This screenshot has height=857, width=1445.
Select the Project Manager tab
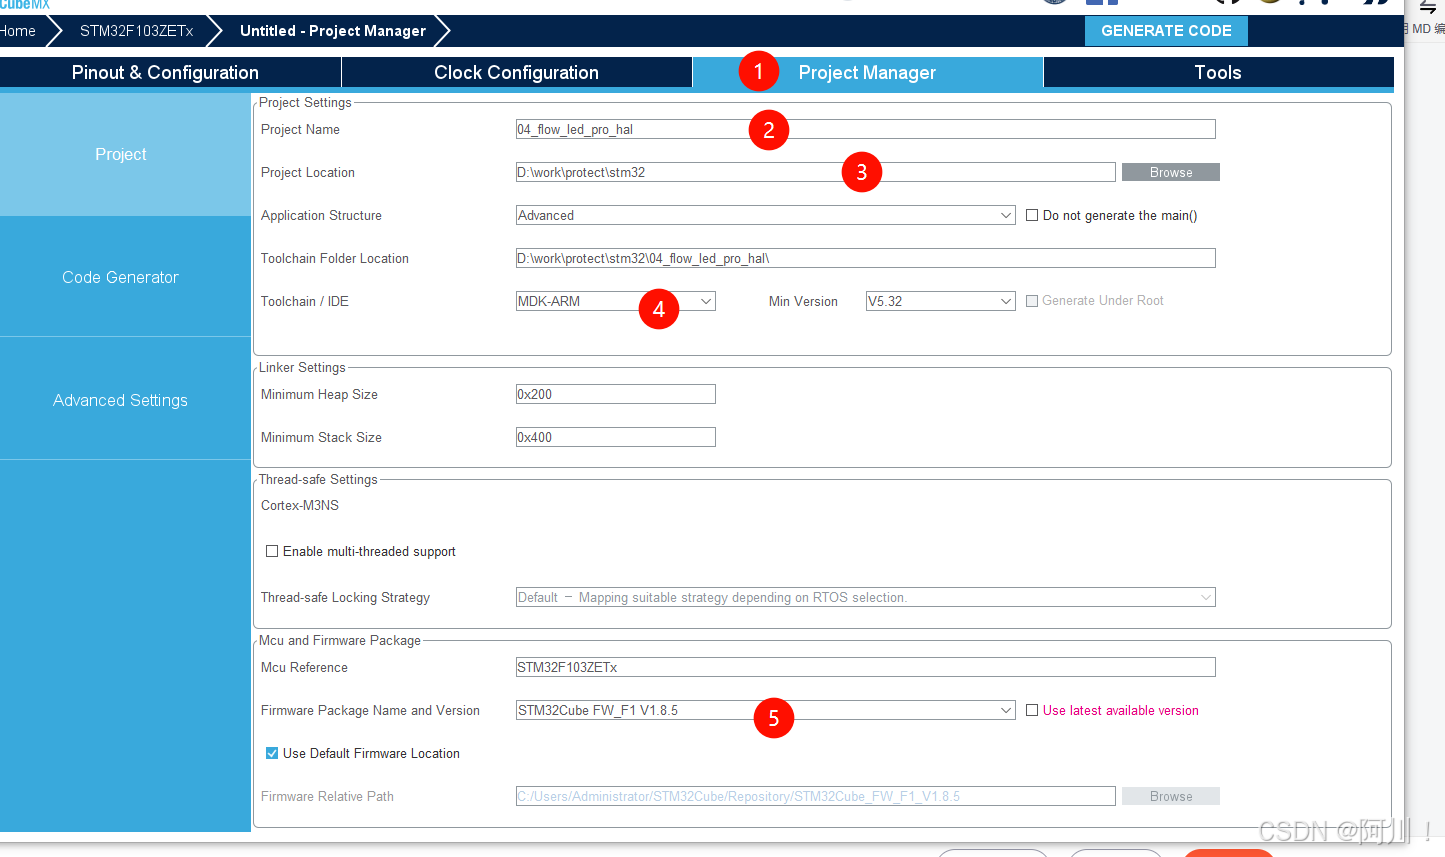(867, 72)
